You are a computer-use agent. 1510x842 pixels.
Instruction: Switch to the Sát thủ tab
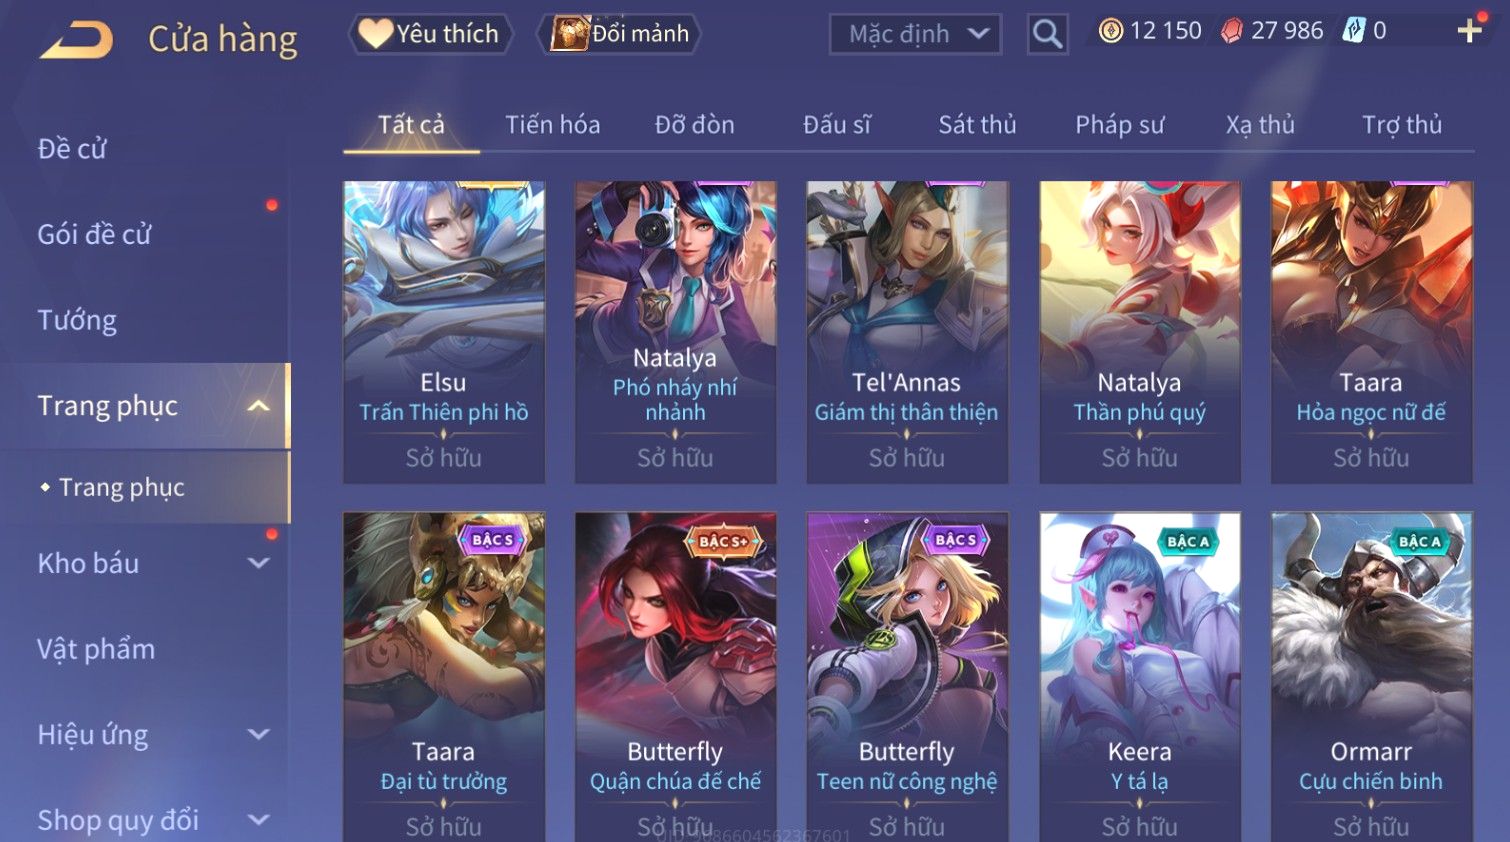pyautogui.click(x=977, y=125)
